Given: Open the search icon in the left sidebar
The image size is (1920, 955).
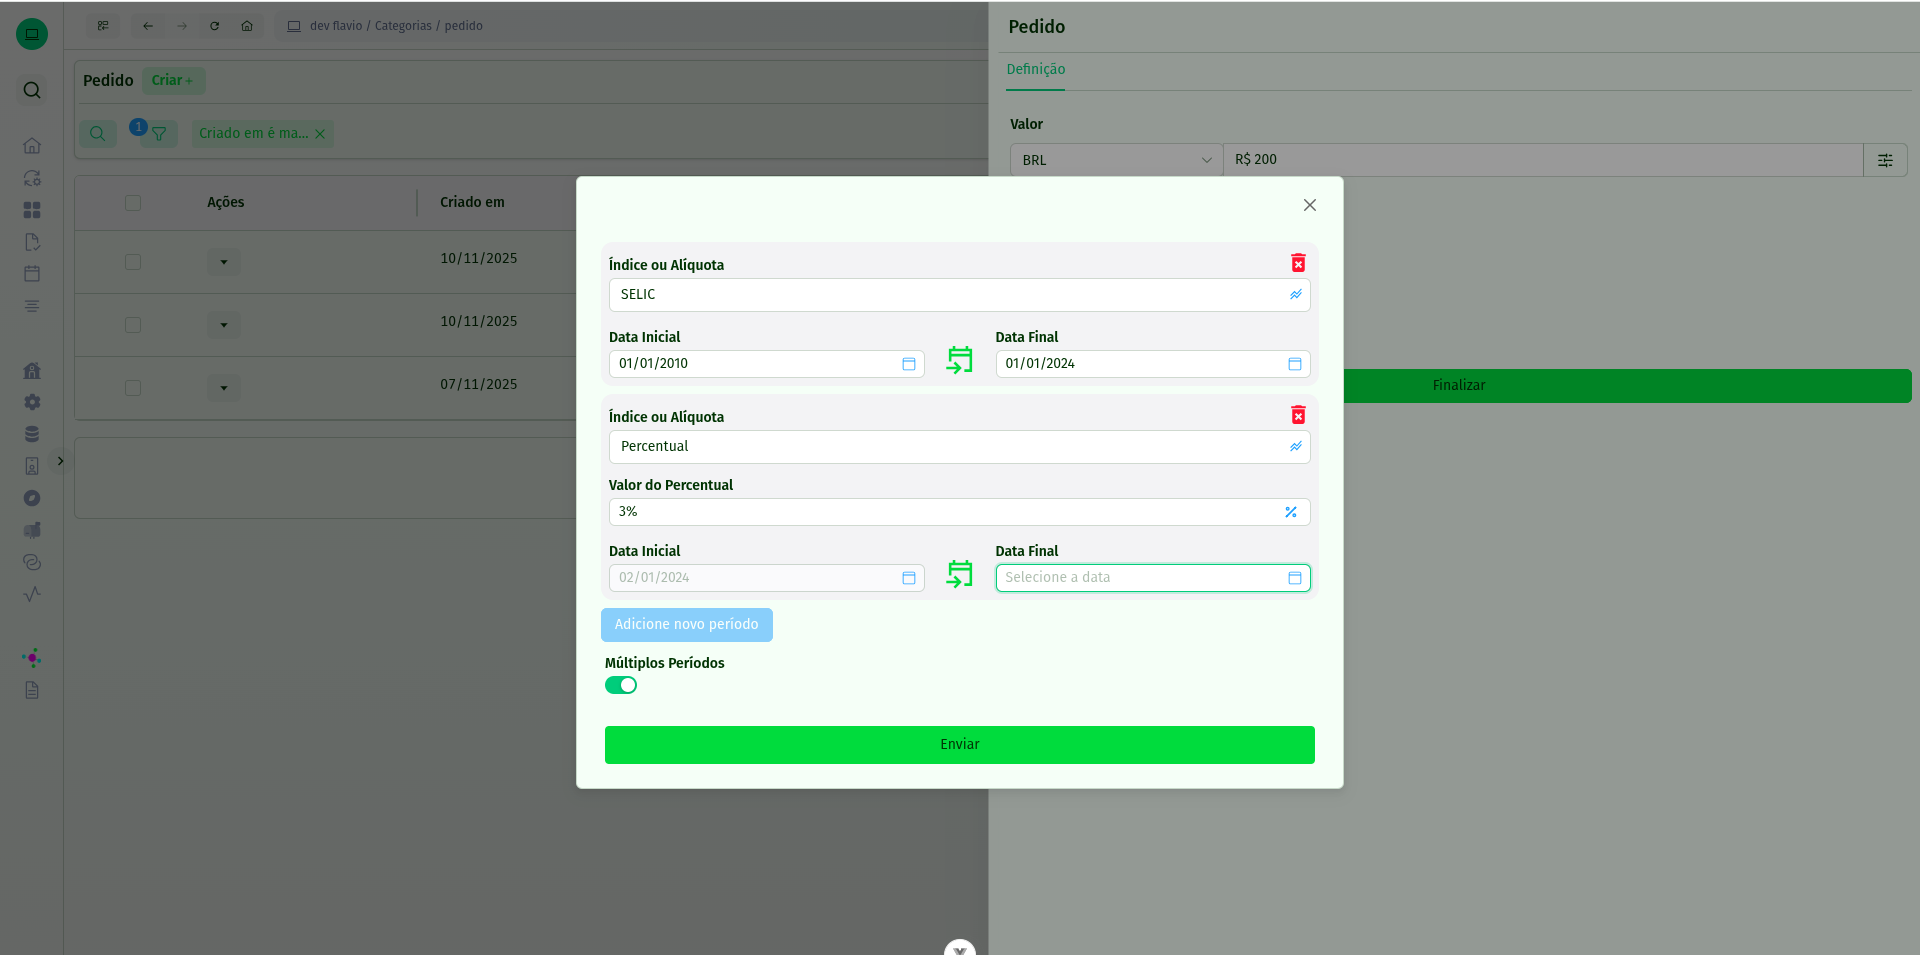Looking at the screenshot, I should click(32, 90).
